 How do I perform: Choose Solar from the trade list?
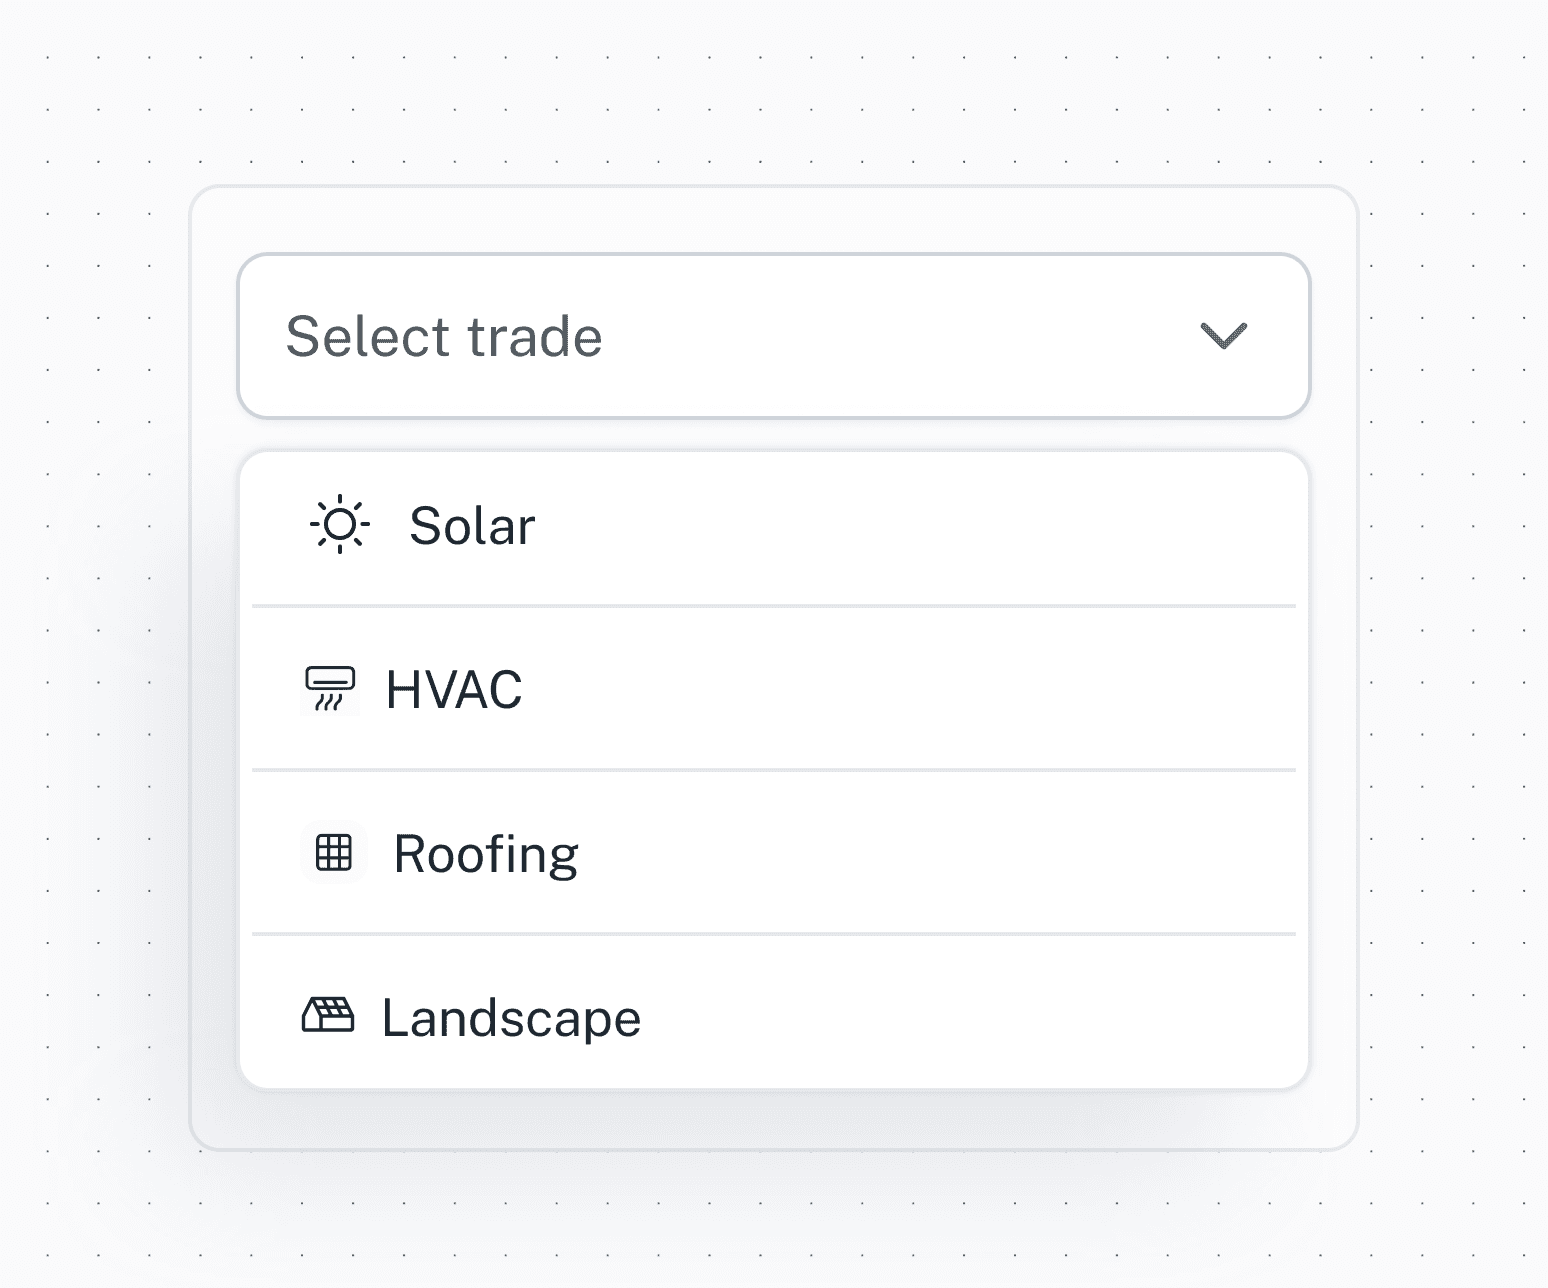click(x=773, y=526)
